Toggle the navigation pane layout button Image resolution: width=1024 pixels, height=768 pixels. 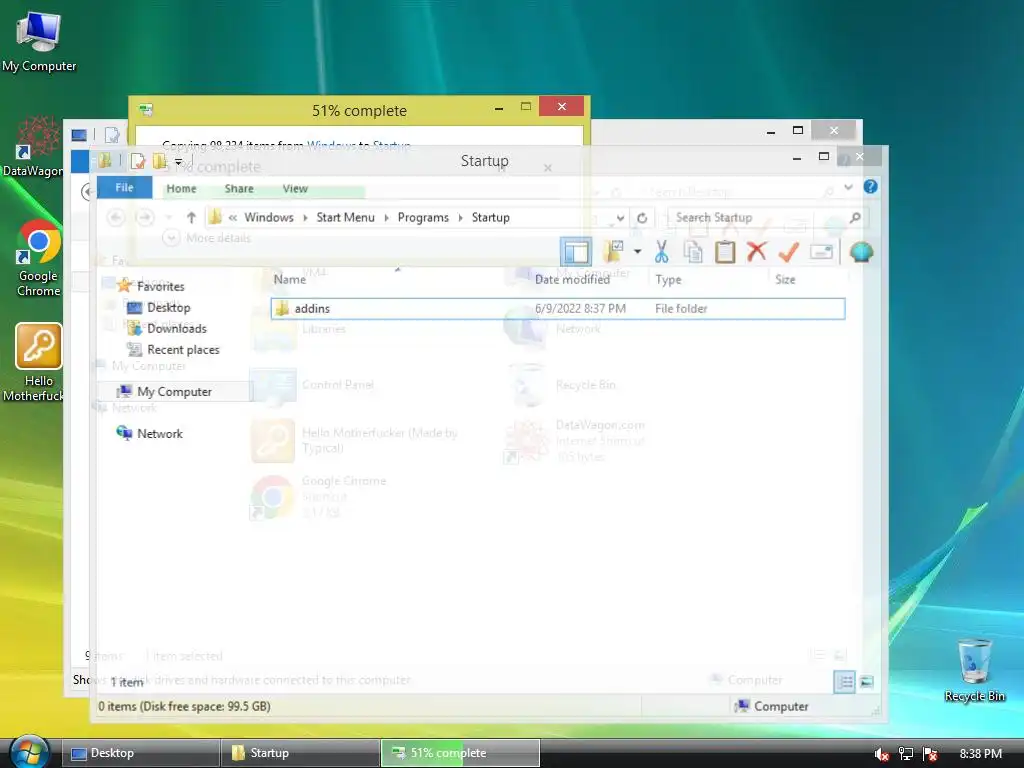[x=576, y=252]
